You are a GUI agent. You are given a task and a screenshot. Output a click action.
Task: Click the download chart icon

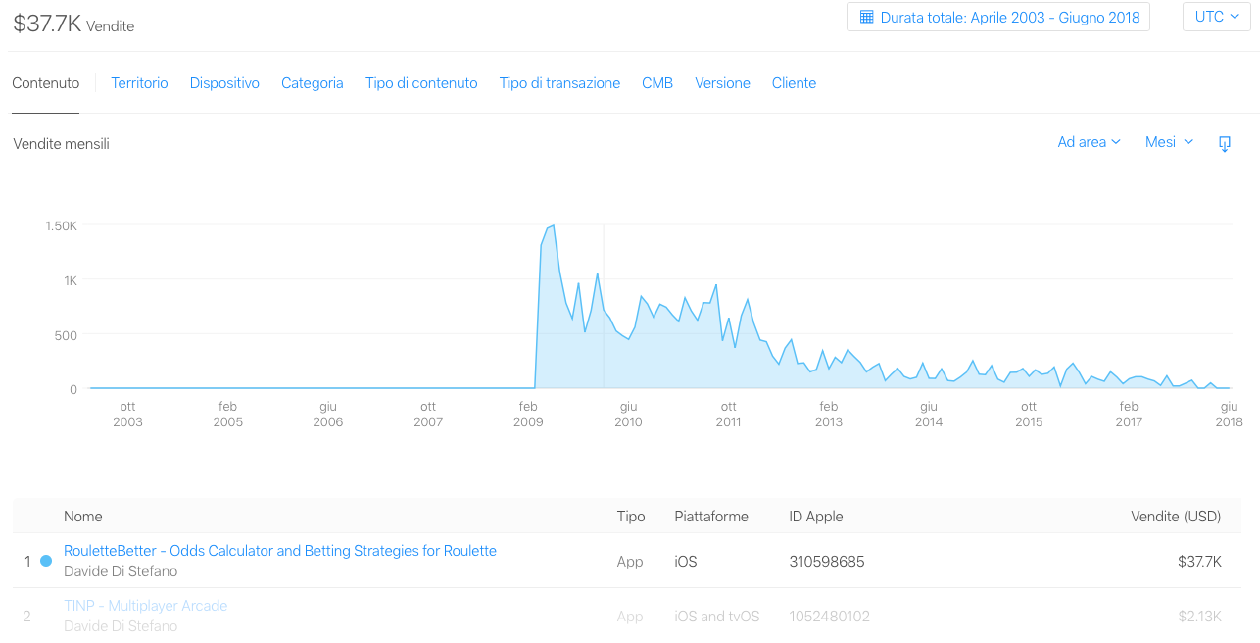(x=1225, y=143)
